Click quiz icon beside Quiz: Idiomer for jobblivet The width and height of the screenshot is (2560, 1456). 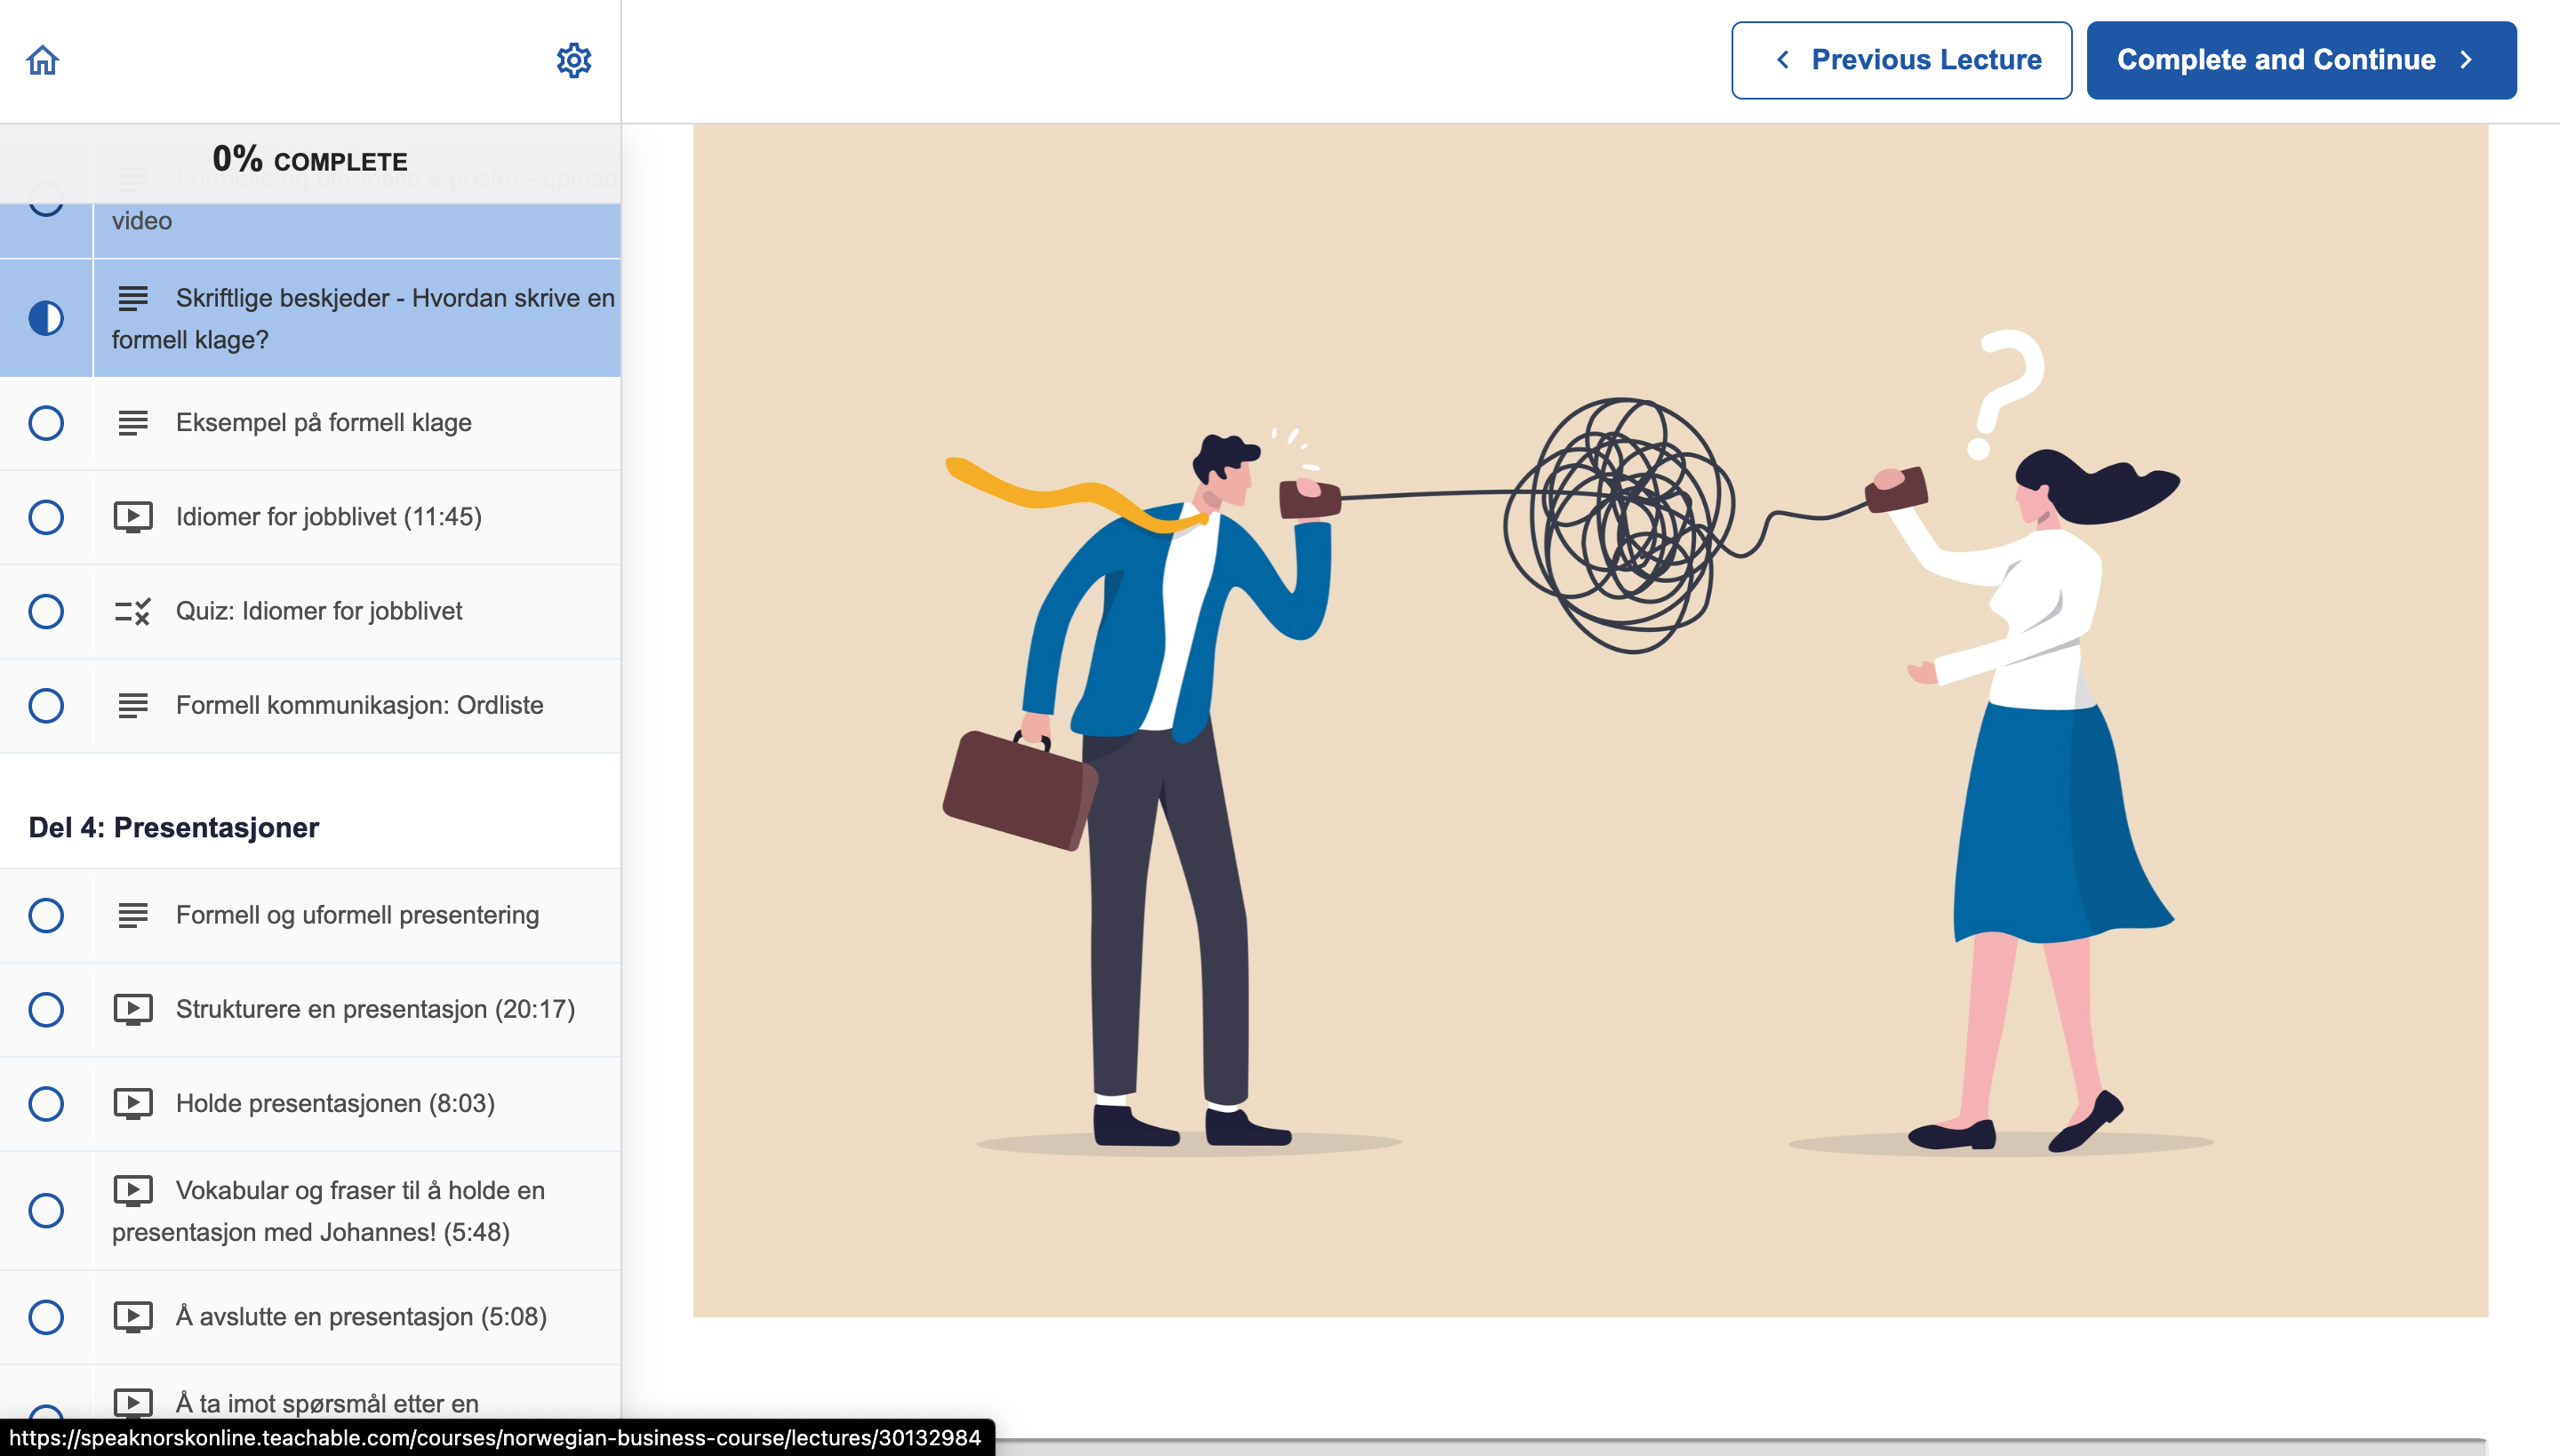133,611
